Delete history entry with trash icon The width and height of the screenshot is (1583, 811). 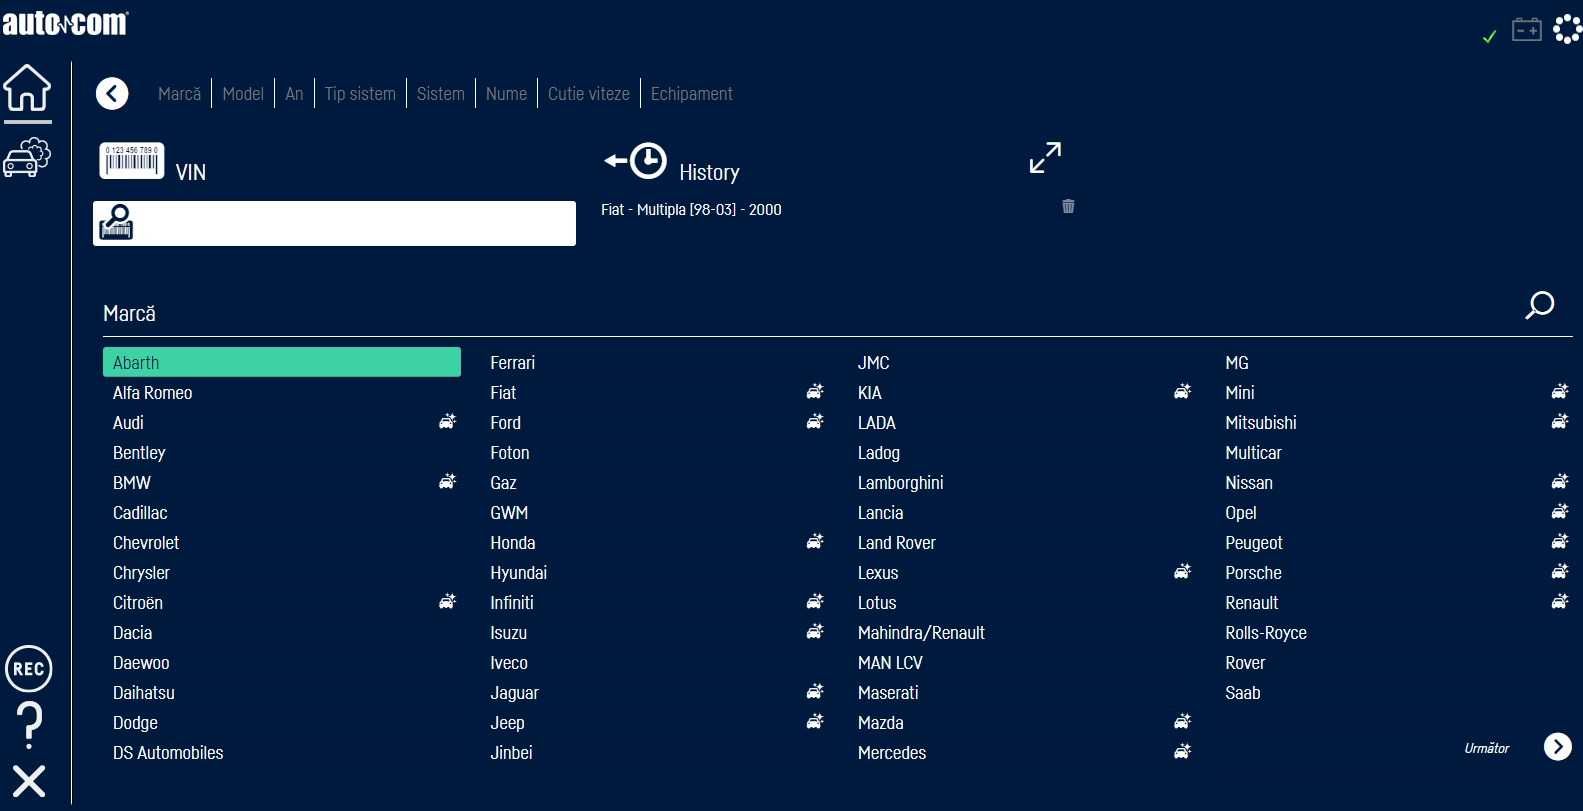click(x=1068, y=206)
